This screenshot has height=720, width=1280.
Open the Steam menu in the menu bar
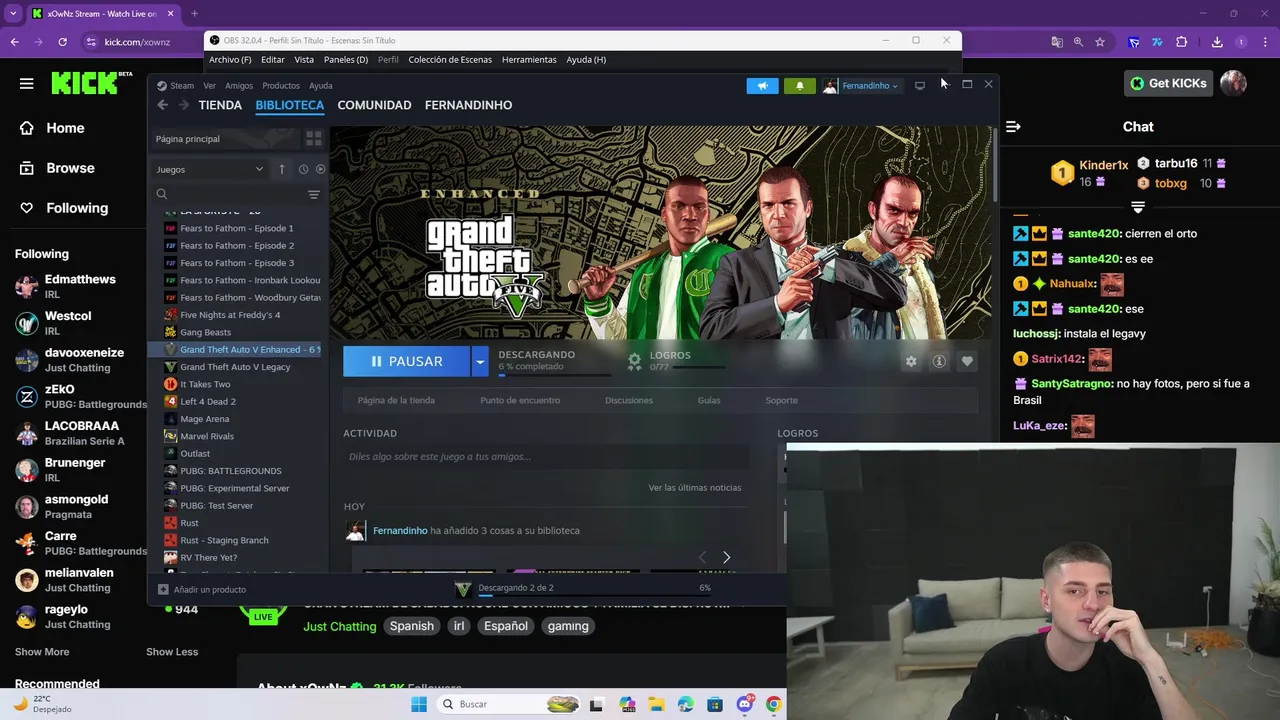182,86
